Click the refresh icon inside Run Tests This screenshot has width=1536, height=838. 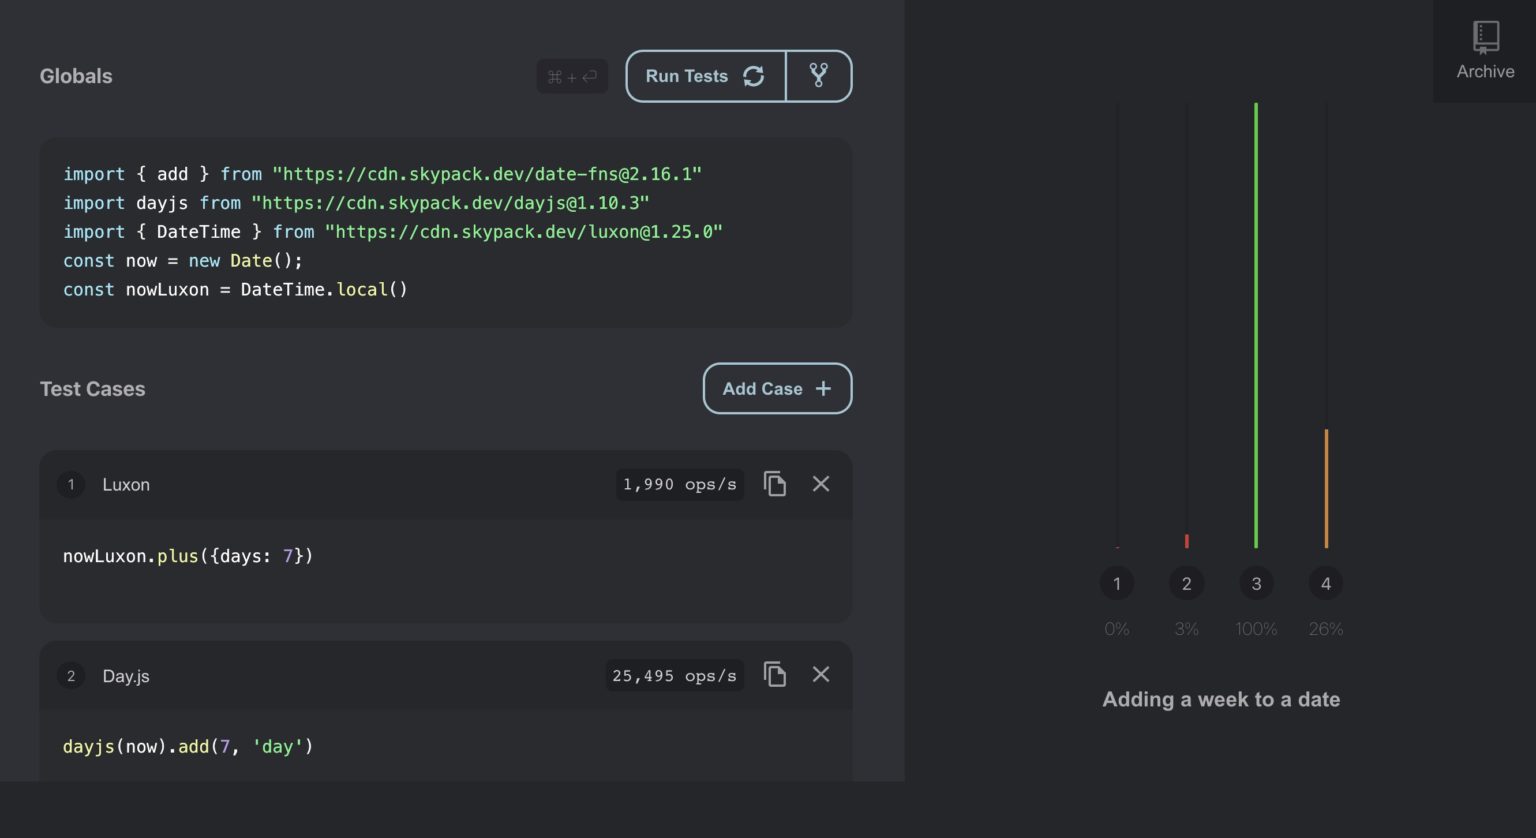(x=752, y=75)
